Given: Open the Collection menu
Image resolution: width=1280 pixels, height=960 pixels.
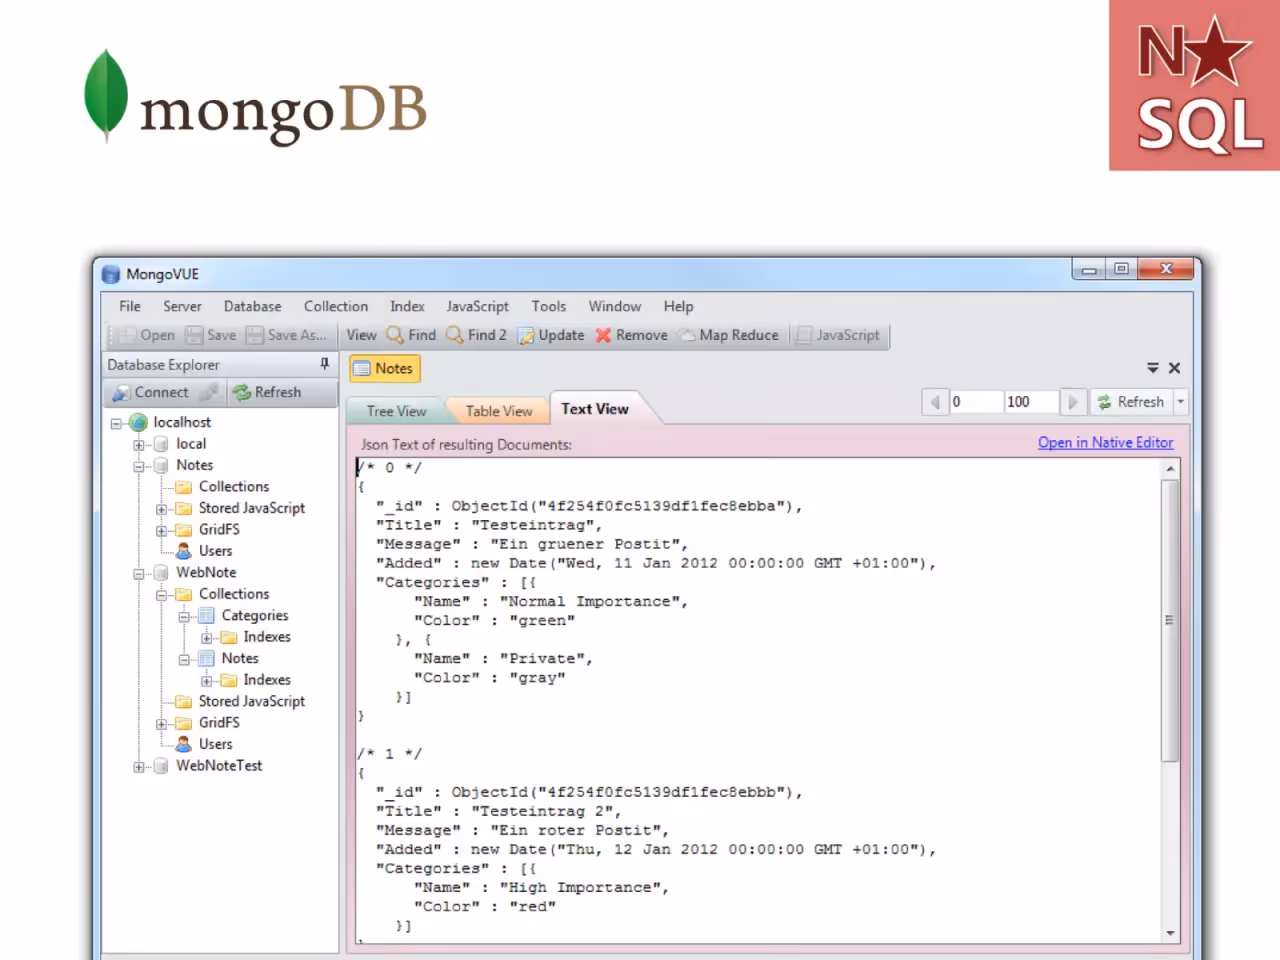Looking at the screenshot, I should click(x=336, y=306).
